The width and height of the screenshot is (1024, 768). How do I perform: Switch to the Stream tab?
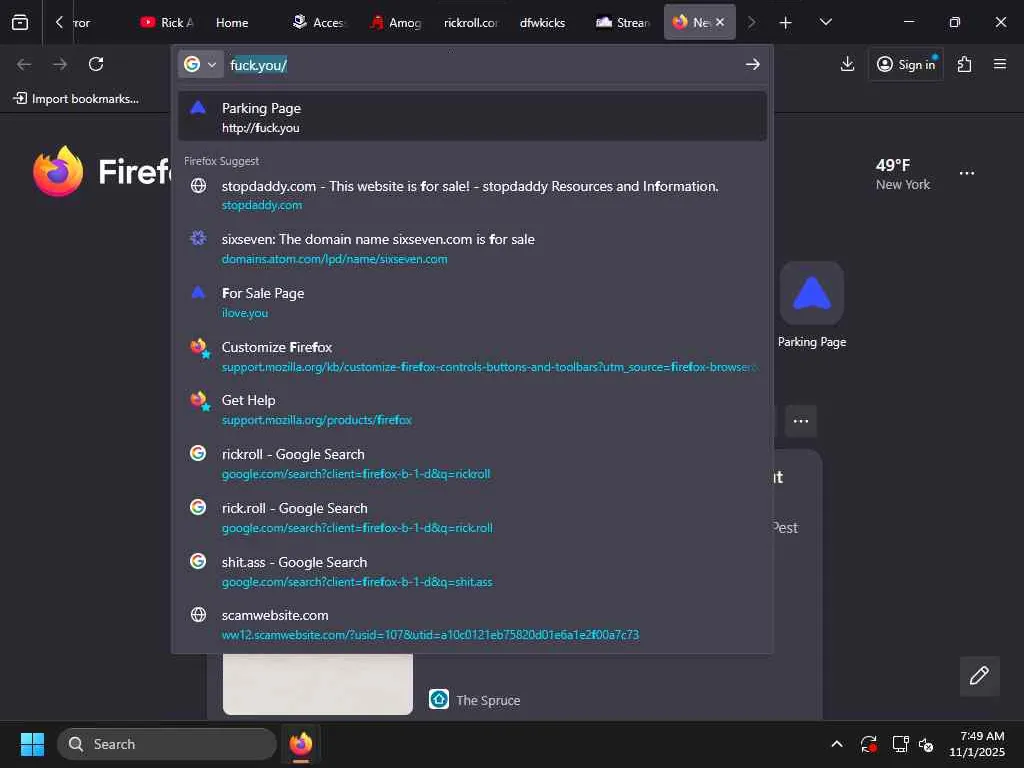pyautogui.click(x=622, y=22)
